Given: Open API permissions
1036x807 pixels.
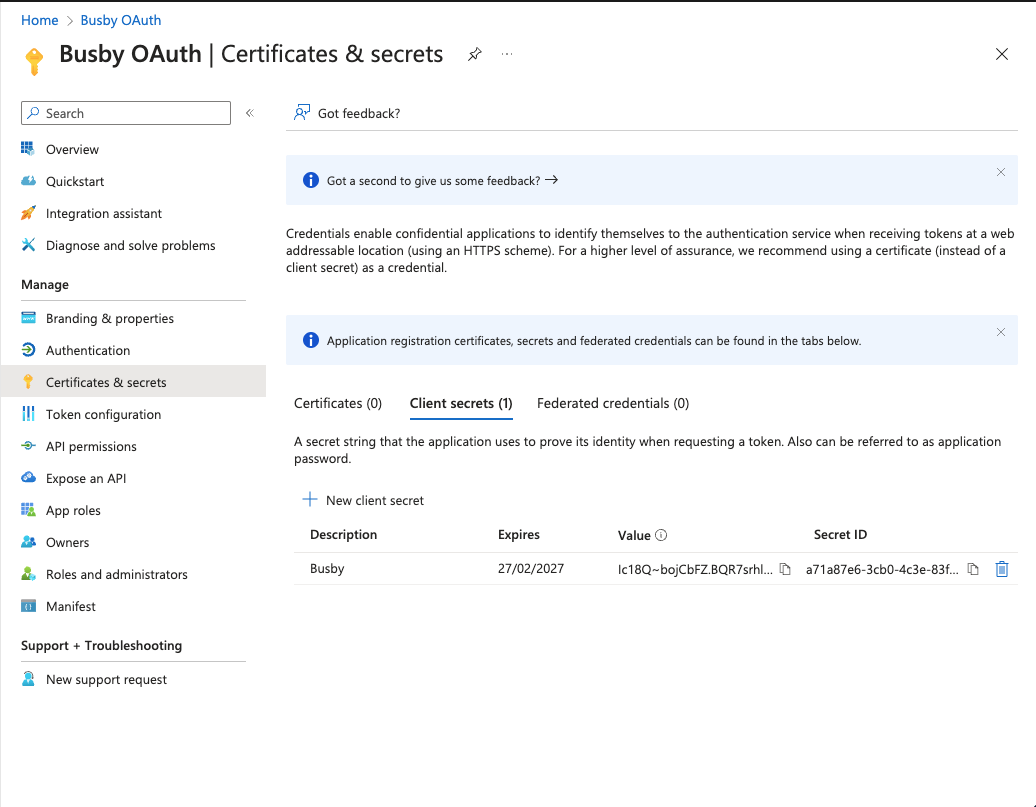Looking at the screenshot, I should click(x=91, y=446).
